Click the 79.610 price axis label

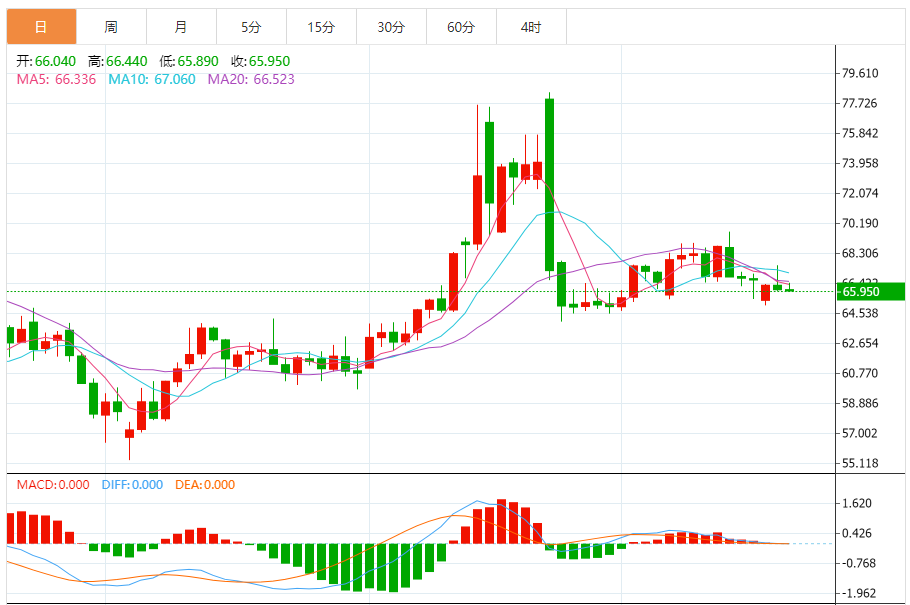[860, 73]
